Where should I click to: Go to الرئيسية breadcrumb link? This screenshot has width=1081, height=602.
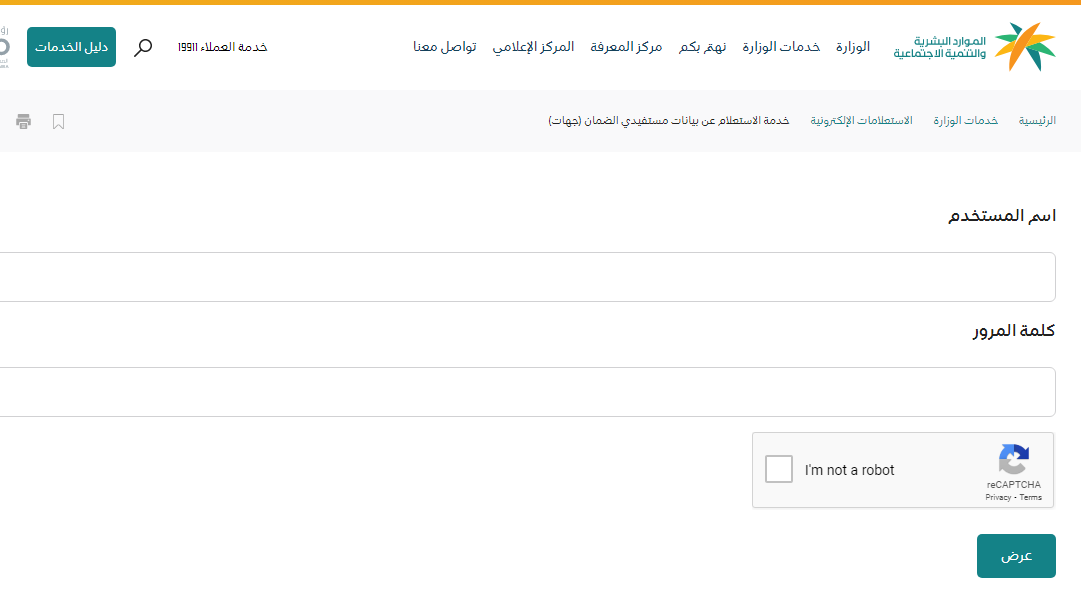point(1037,121)
